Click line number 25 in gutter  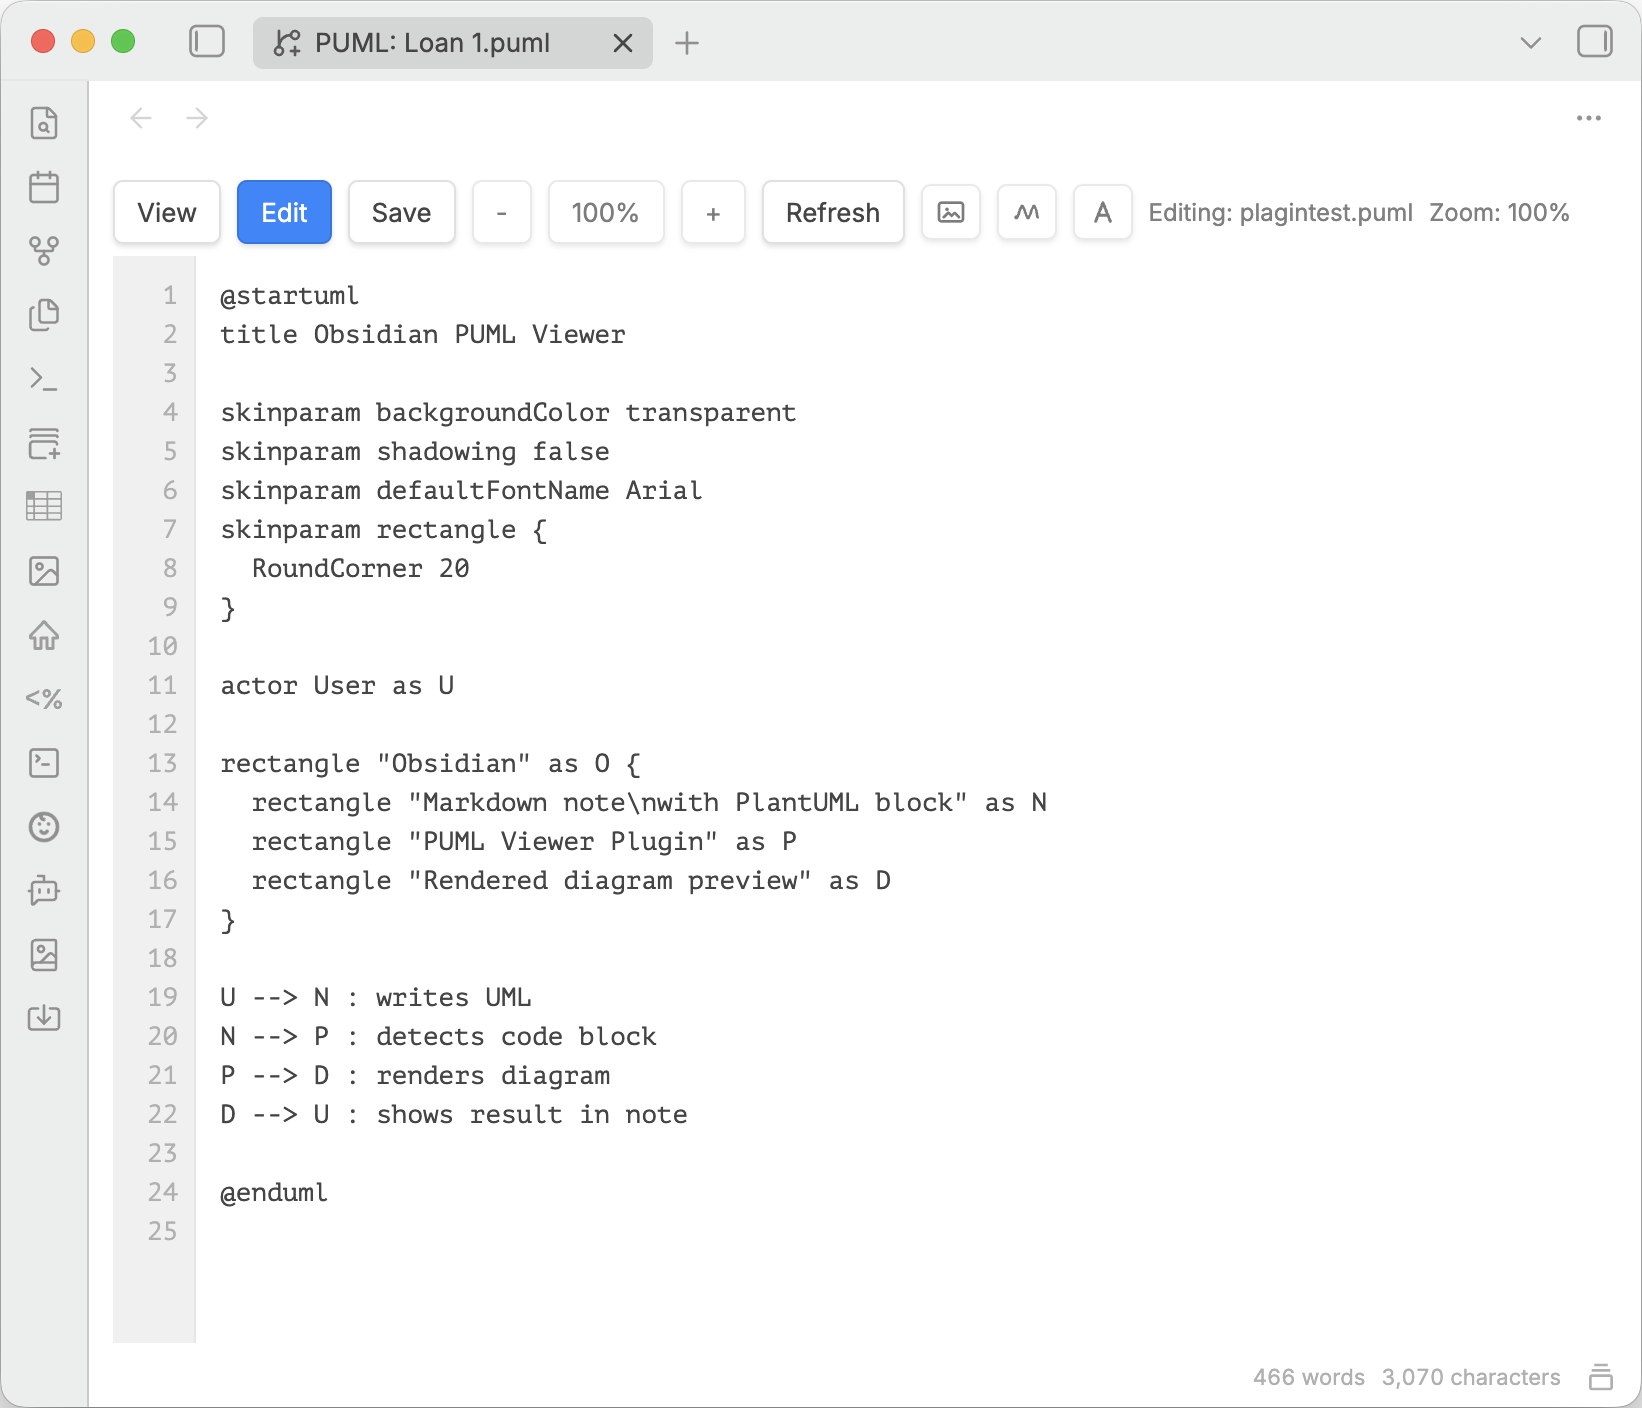[162, 1232]
